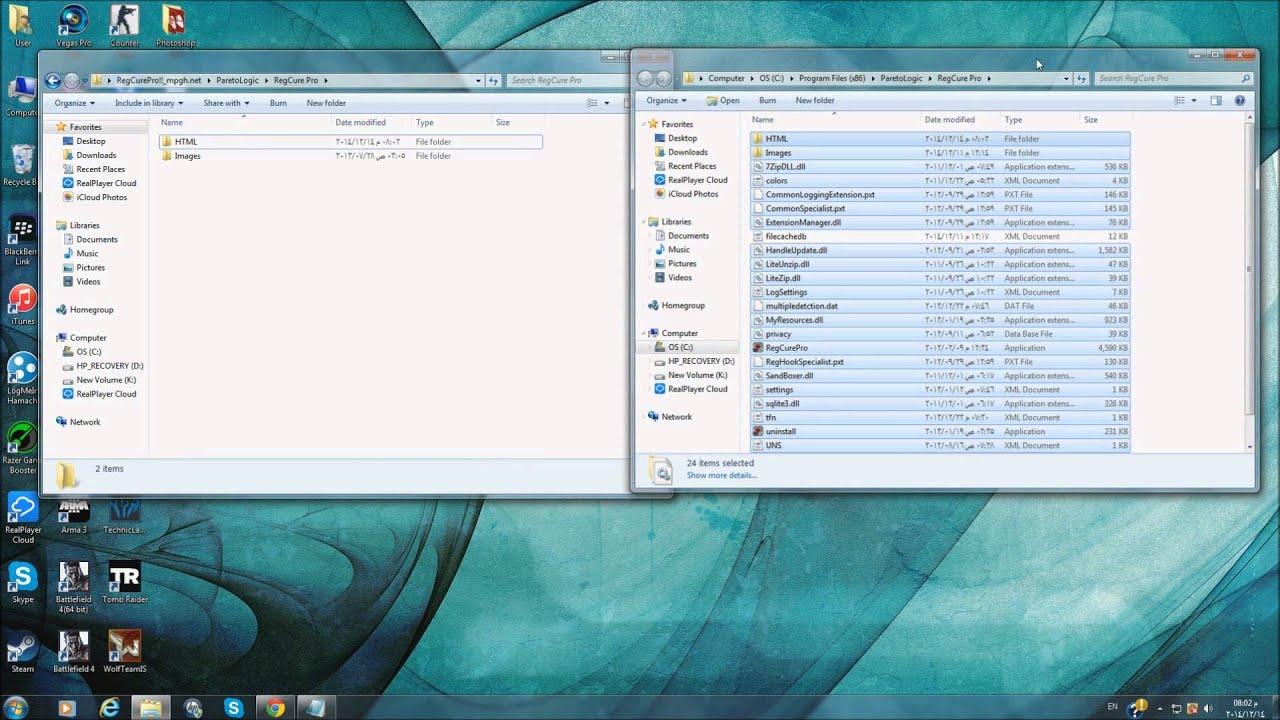Sort by Name column in left window
The height and width of the screenshot is (720, 1280).
tap(172, 122)
